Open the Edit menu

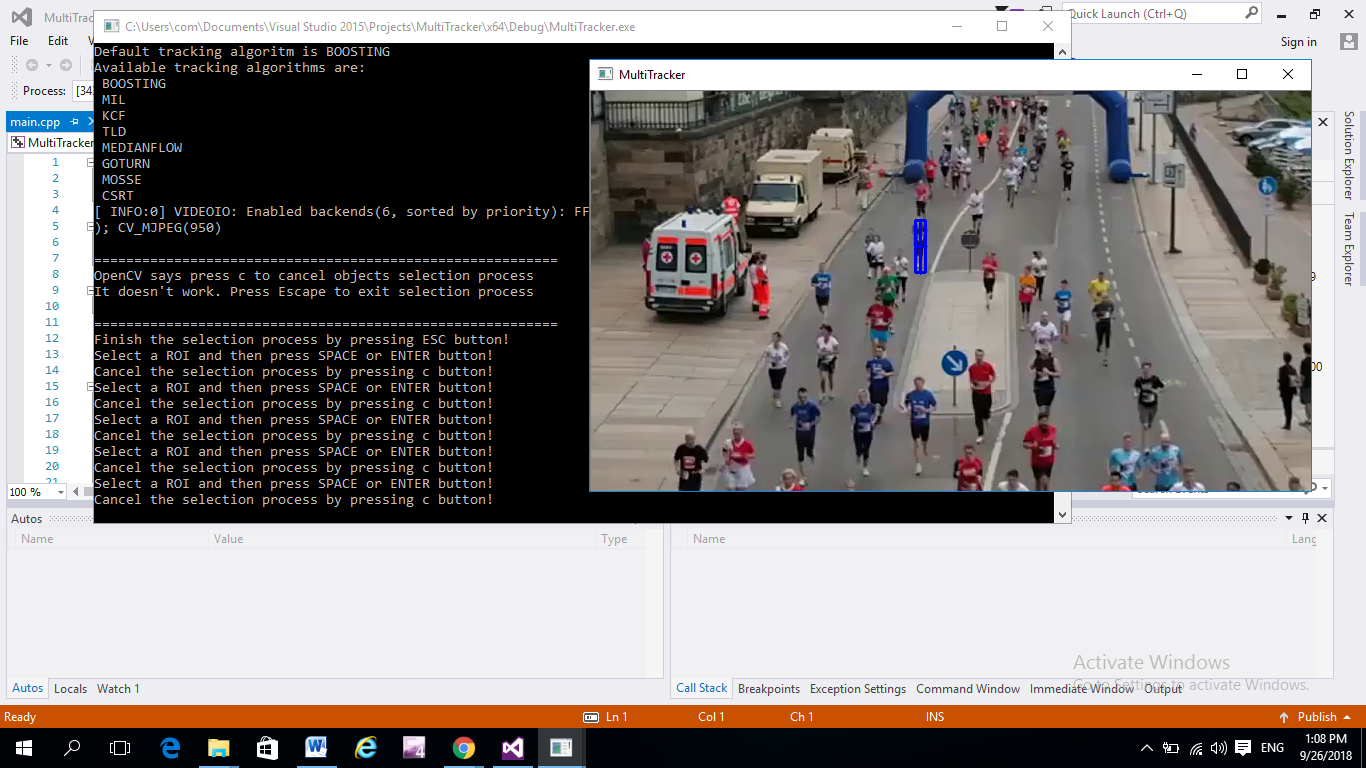point(58,41)
